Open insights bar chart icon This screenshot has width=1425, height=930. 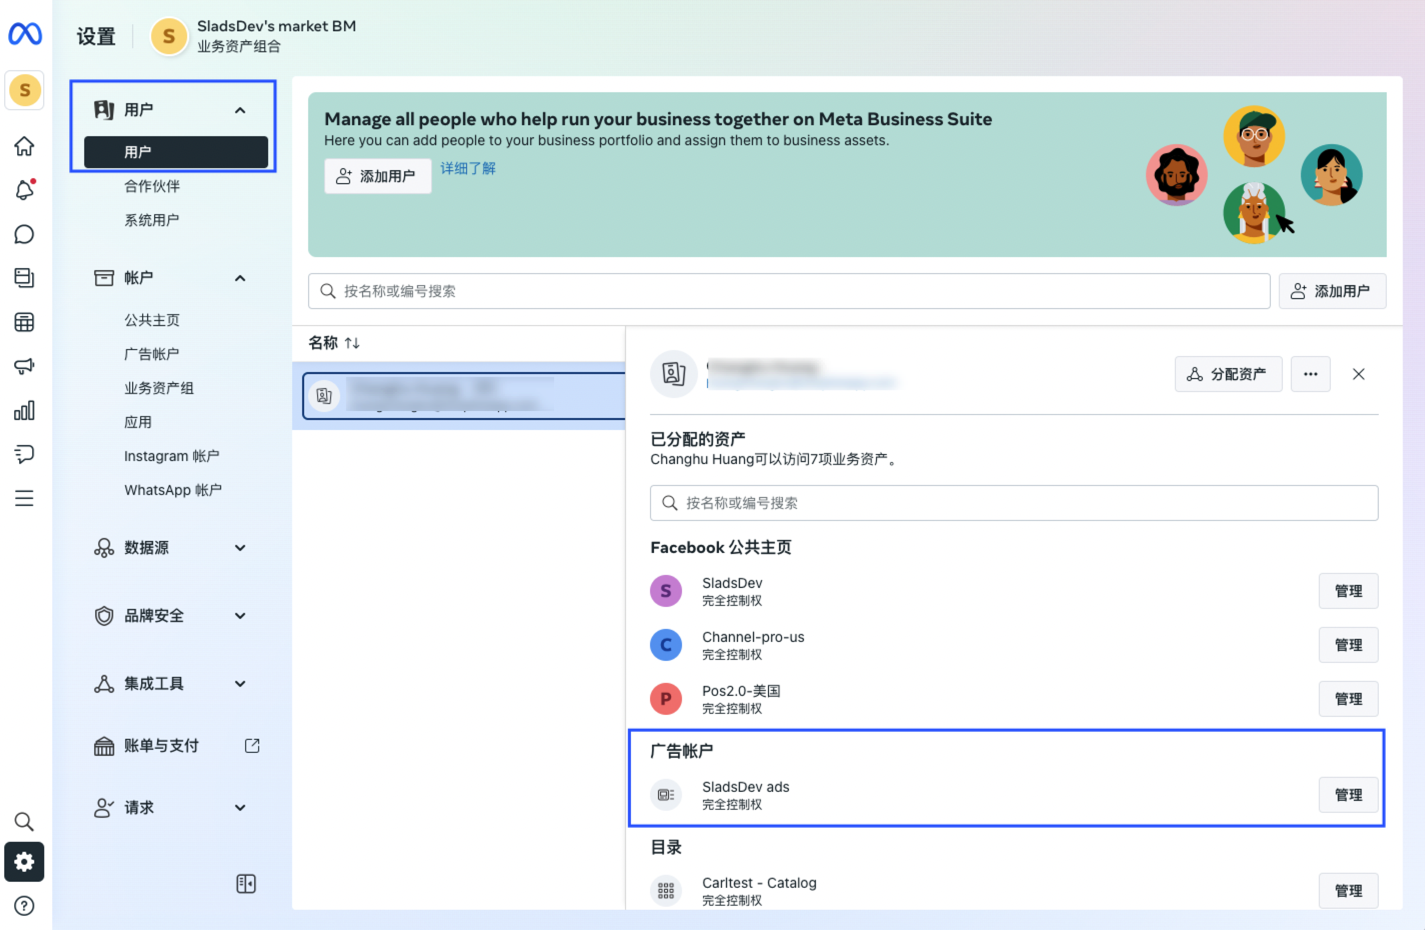pos(24,410)
